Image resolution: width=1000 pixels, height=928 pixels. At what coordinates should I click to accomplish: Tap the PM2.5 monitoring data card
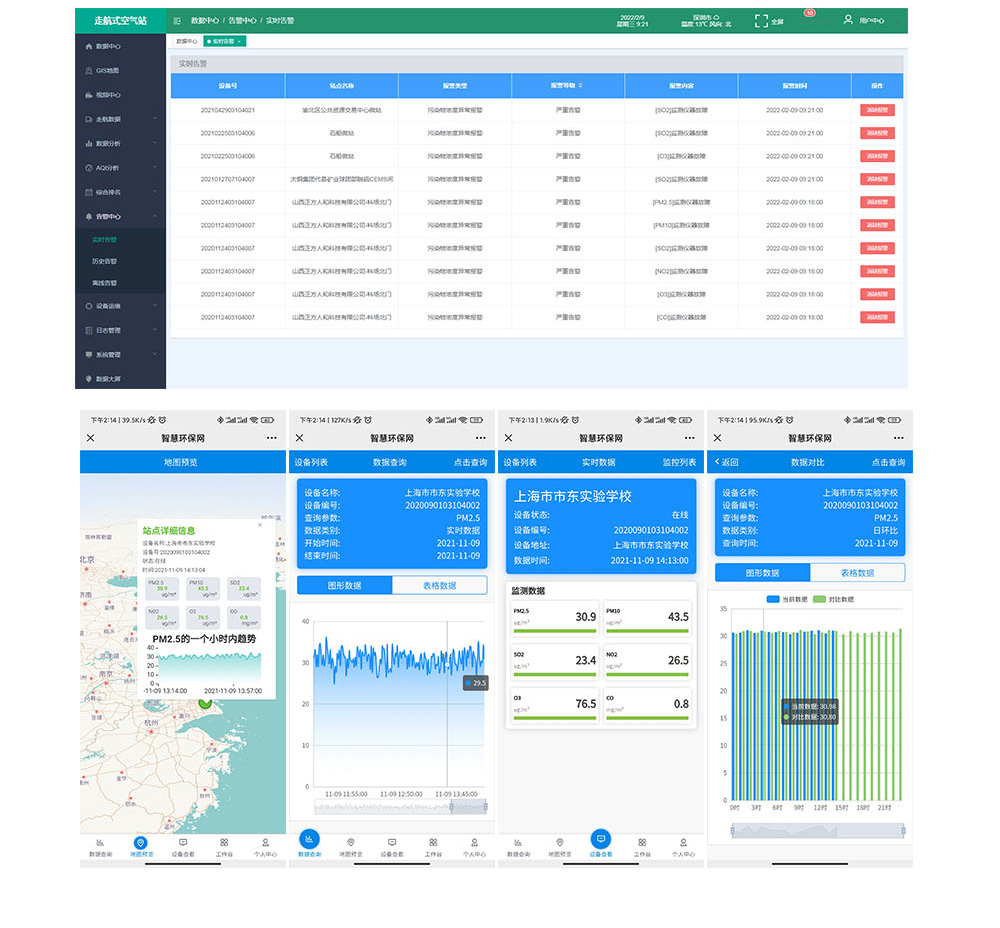click(553, 619)
